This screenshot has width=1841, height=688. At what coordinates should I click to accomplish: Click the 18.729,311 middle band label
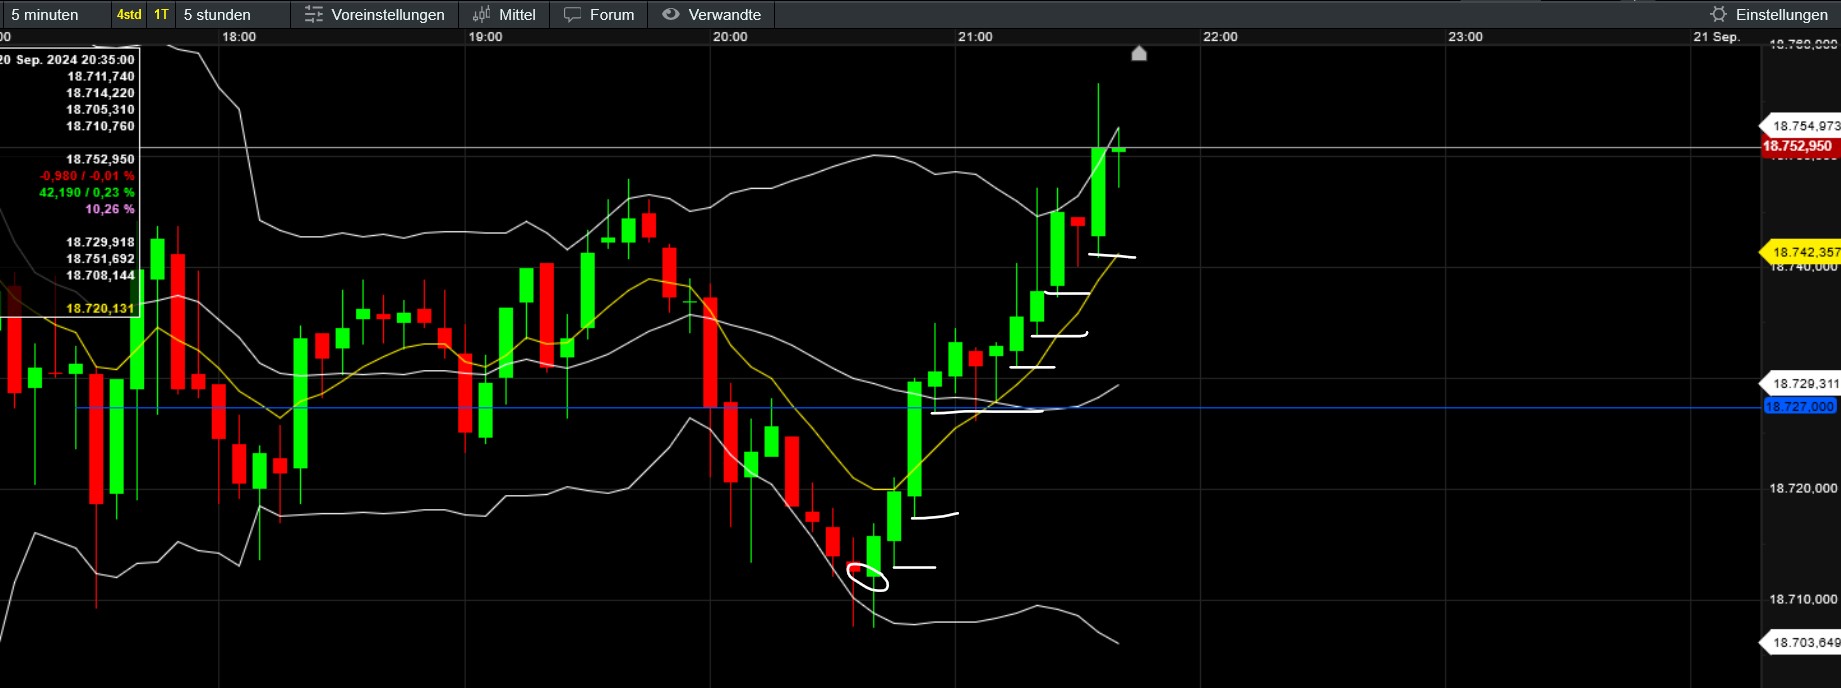1801,383
